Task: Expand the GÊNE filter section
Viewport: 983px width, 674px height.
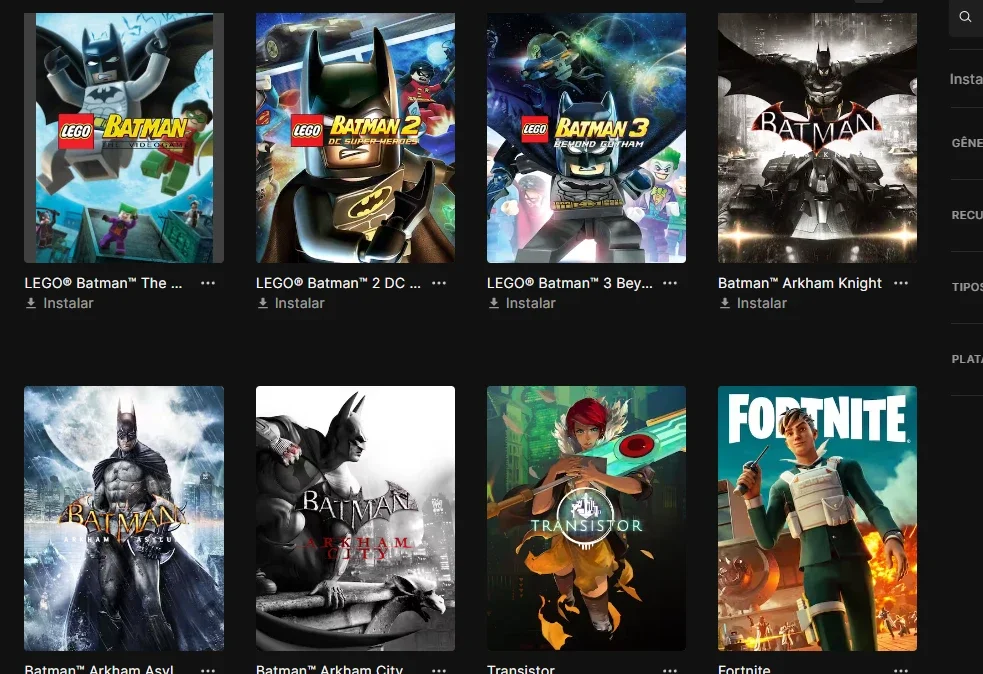Action: click(967, 143)
